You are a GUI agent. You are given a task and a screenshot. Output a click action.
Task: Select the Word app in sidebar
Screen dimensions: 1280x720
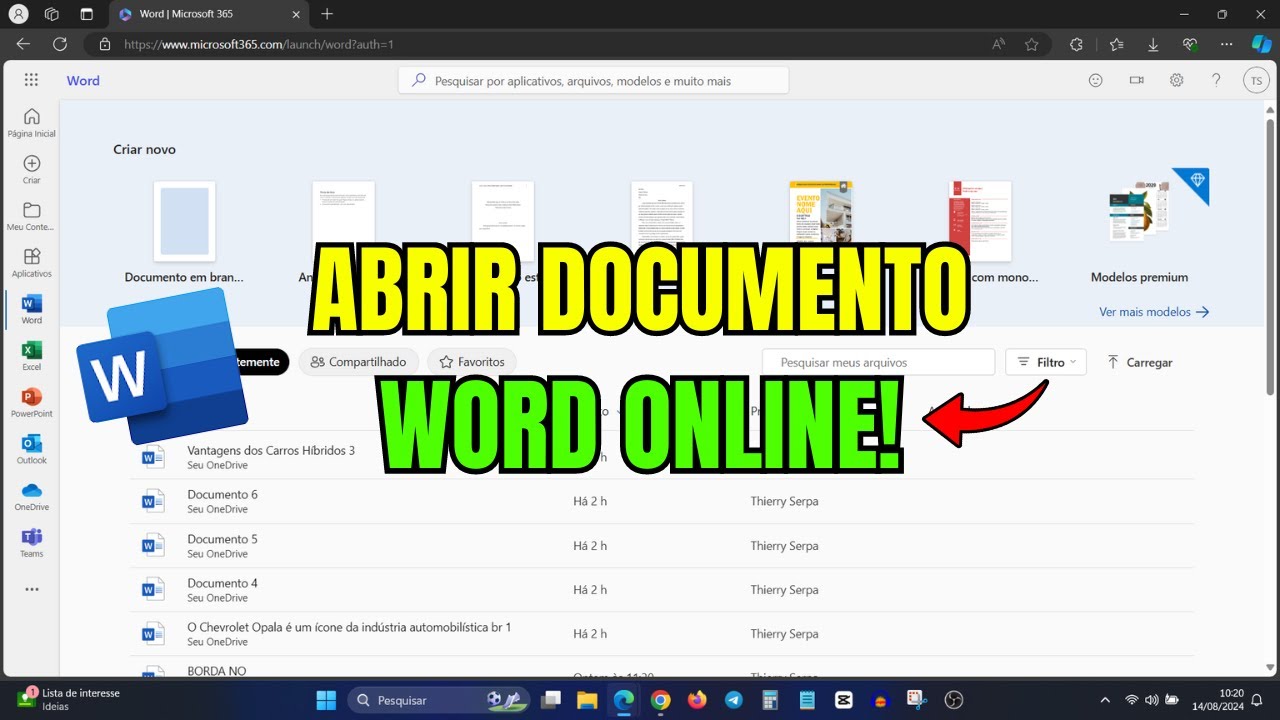pos(32,310)
